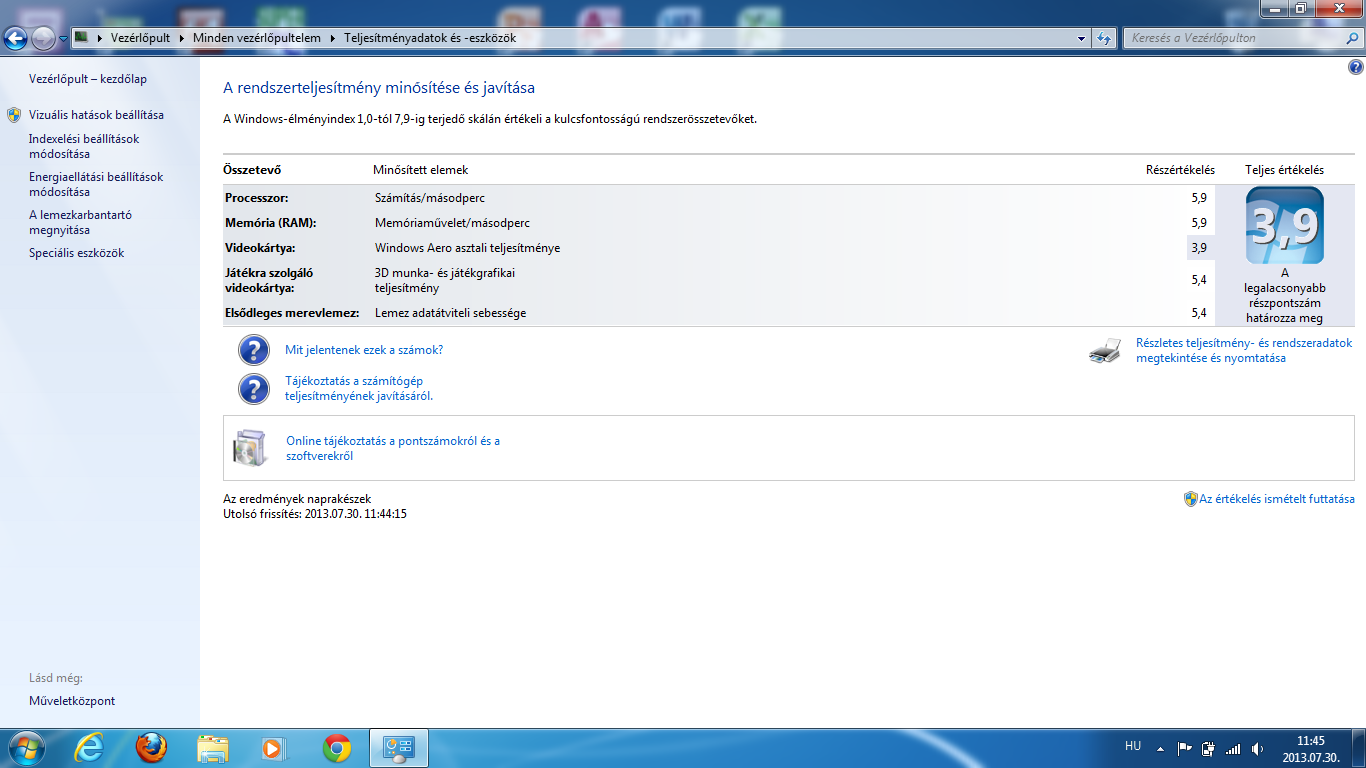Open Vezérlőpult – kezdőlap link

[x=88, y=79]
